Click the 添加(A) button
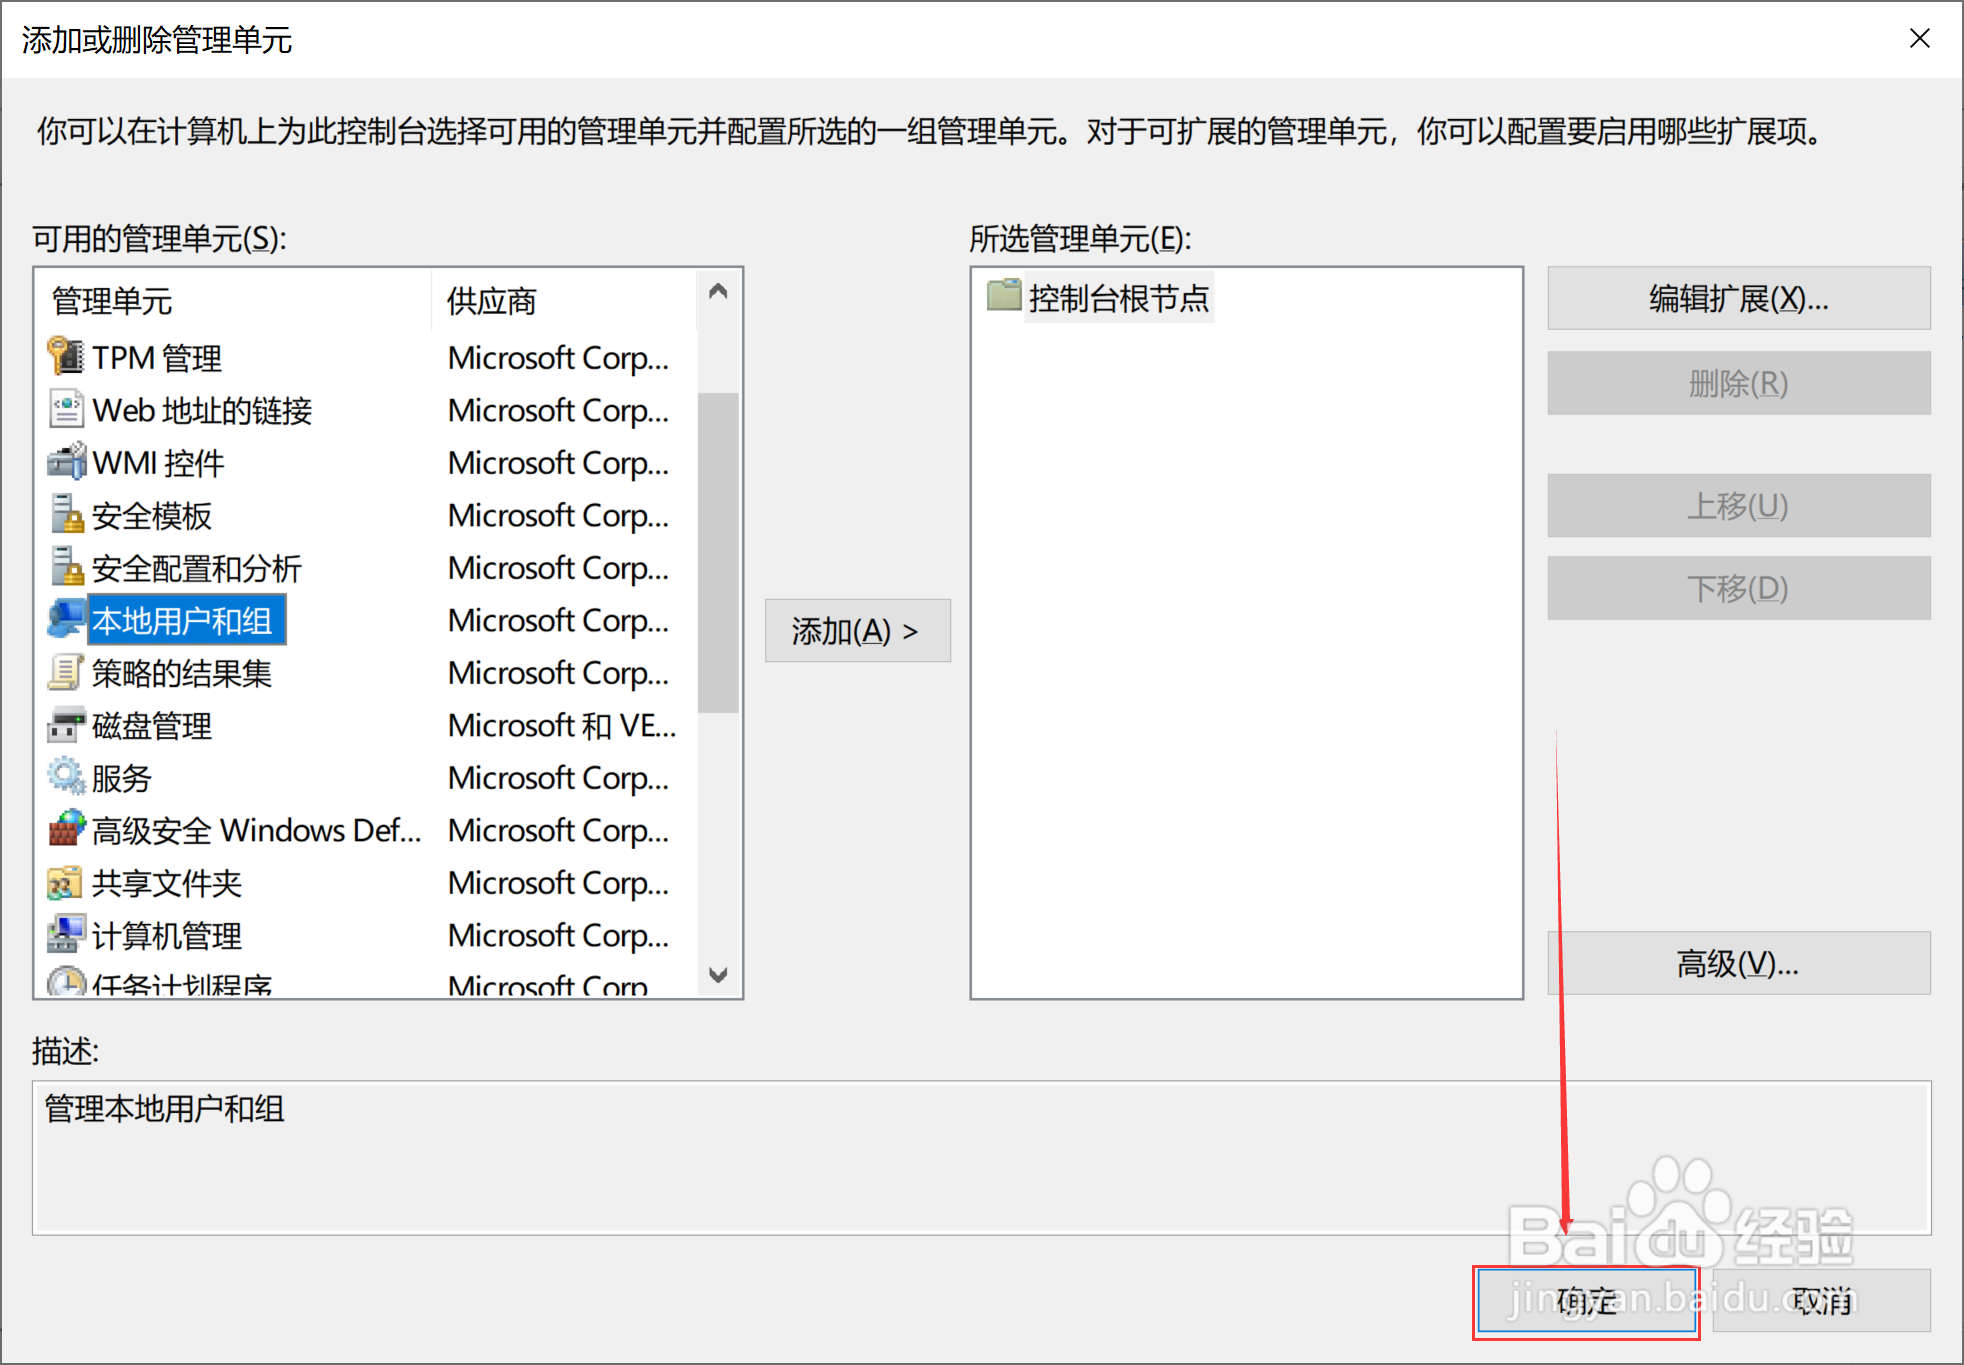The image size is (1964, 1365). tap(856, 630)
